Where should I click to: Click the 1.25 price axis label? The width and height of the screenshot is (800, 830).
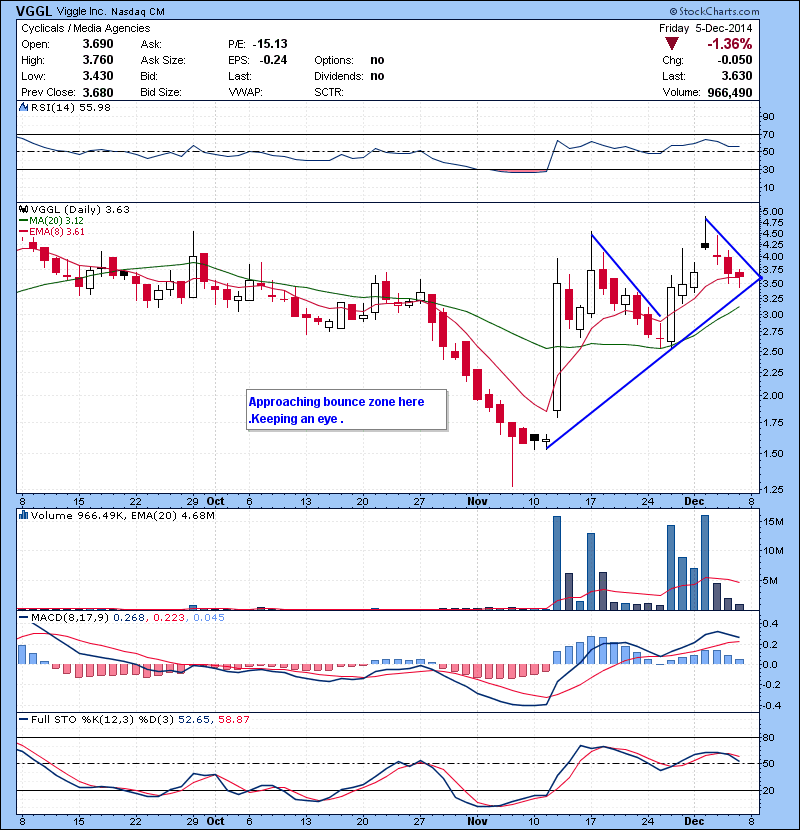[x=772, y=489]
